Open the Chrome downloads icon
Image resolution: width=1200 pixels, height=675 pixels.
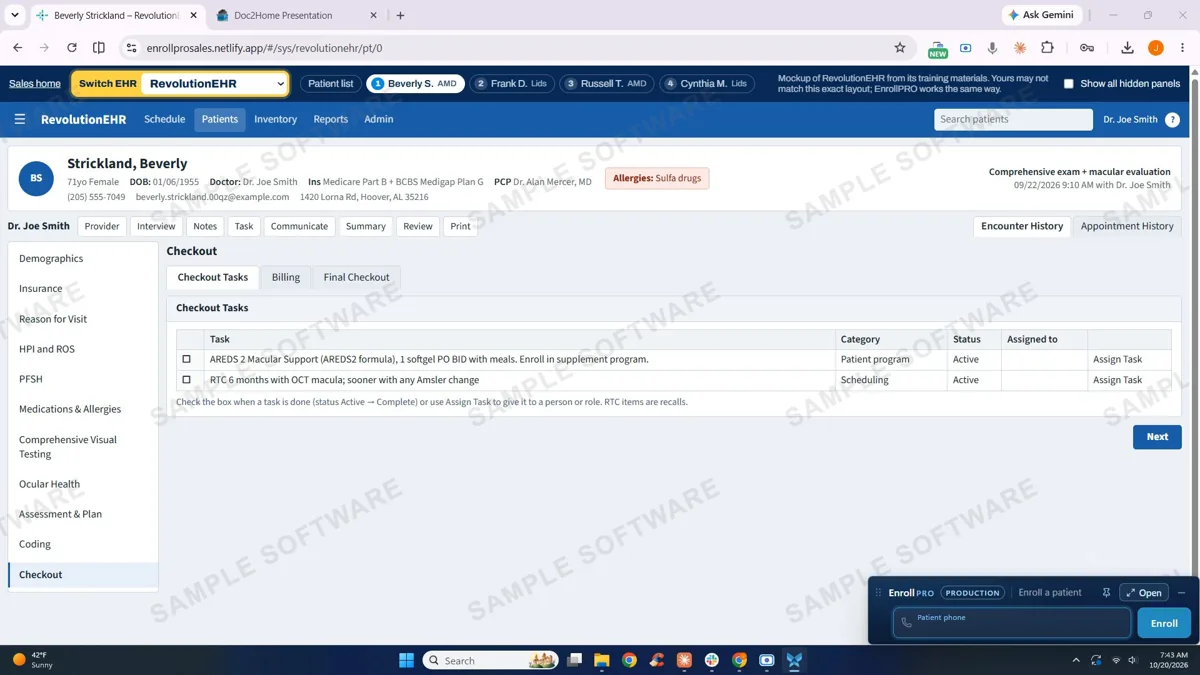click(x=1127, y=48)
